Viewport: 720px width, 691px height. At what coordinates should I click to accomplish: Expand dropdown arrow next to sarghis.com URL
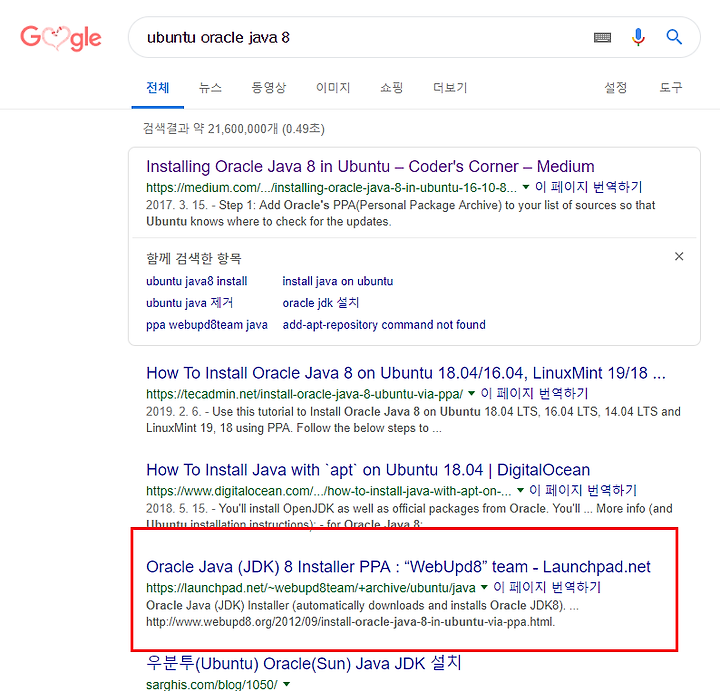pyautogui.click(x=287, y=684)
